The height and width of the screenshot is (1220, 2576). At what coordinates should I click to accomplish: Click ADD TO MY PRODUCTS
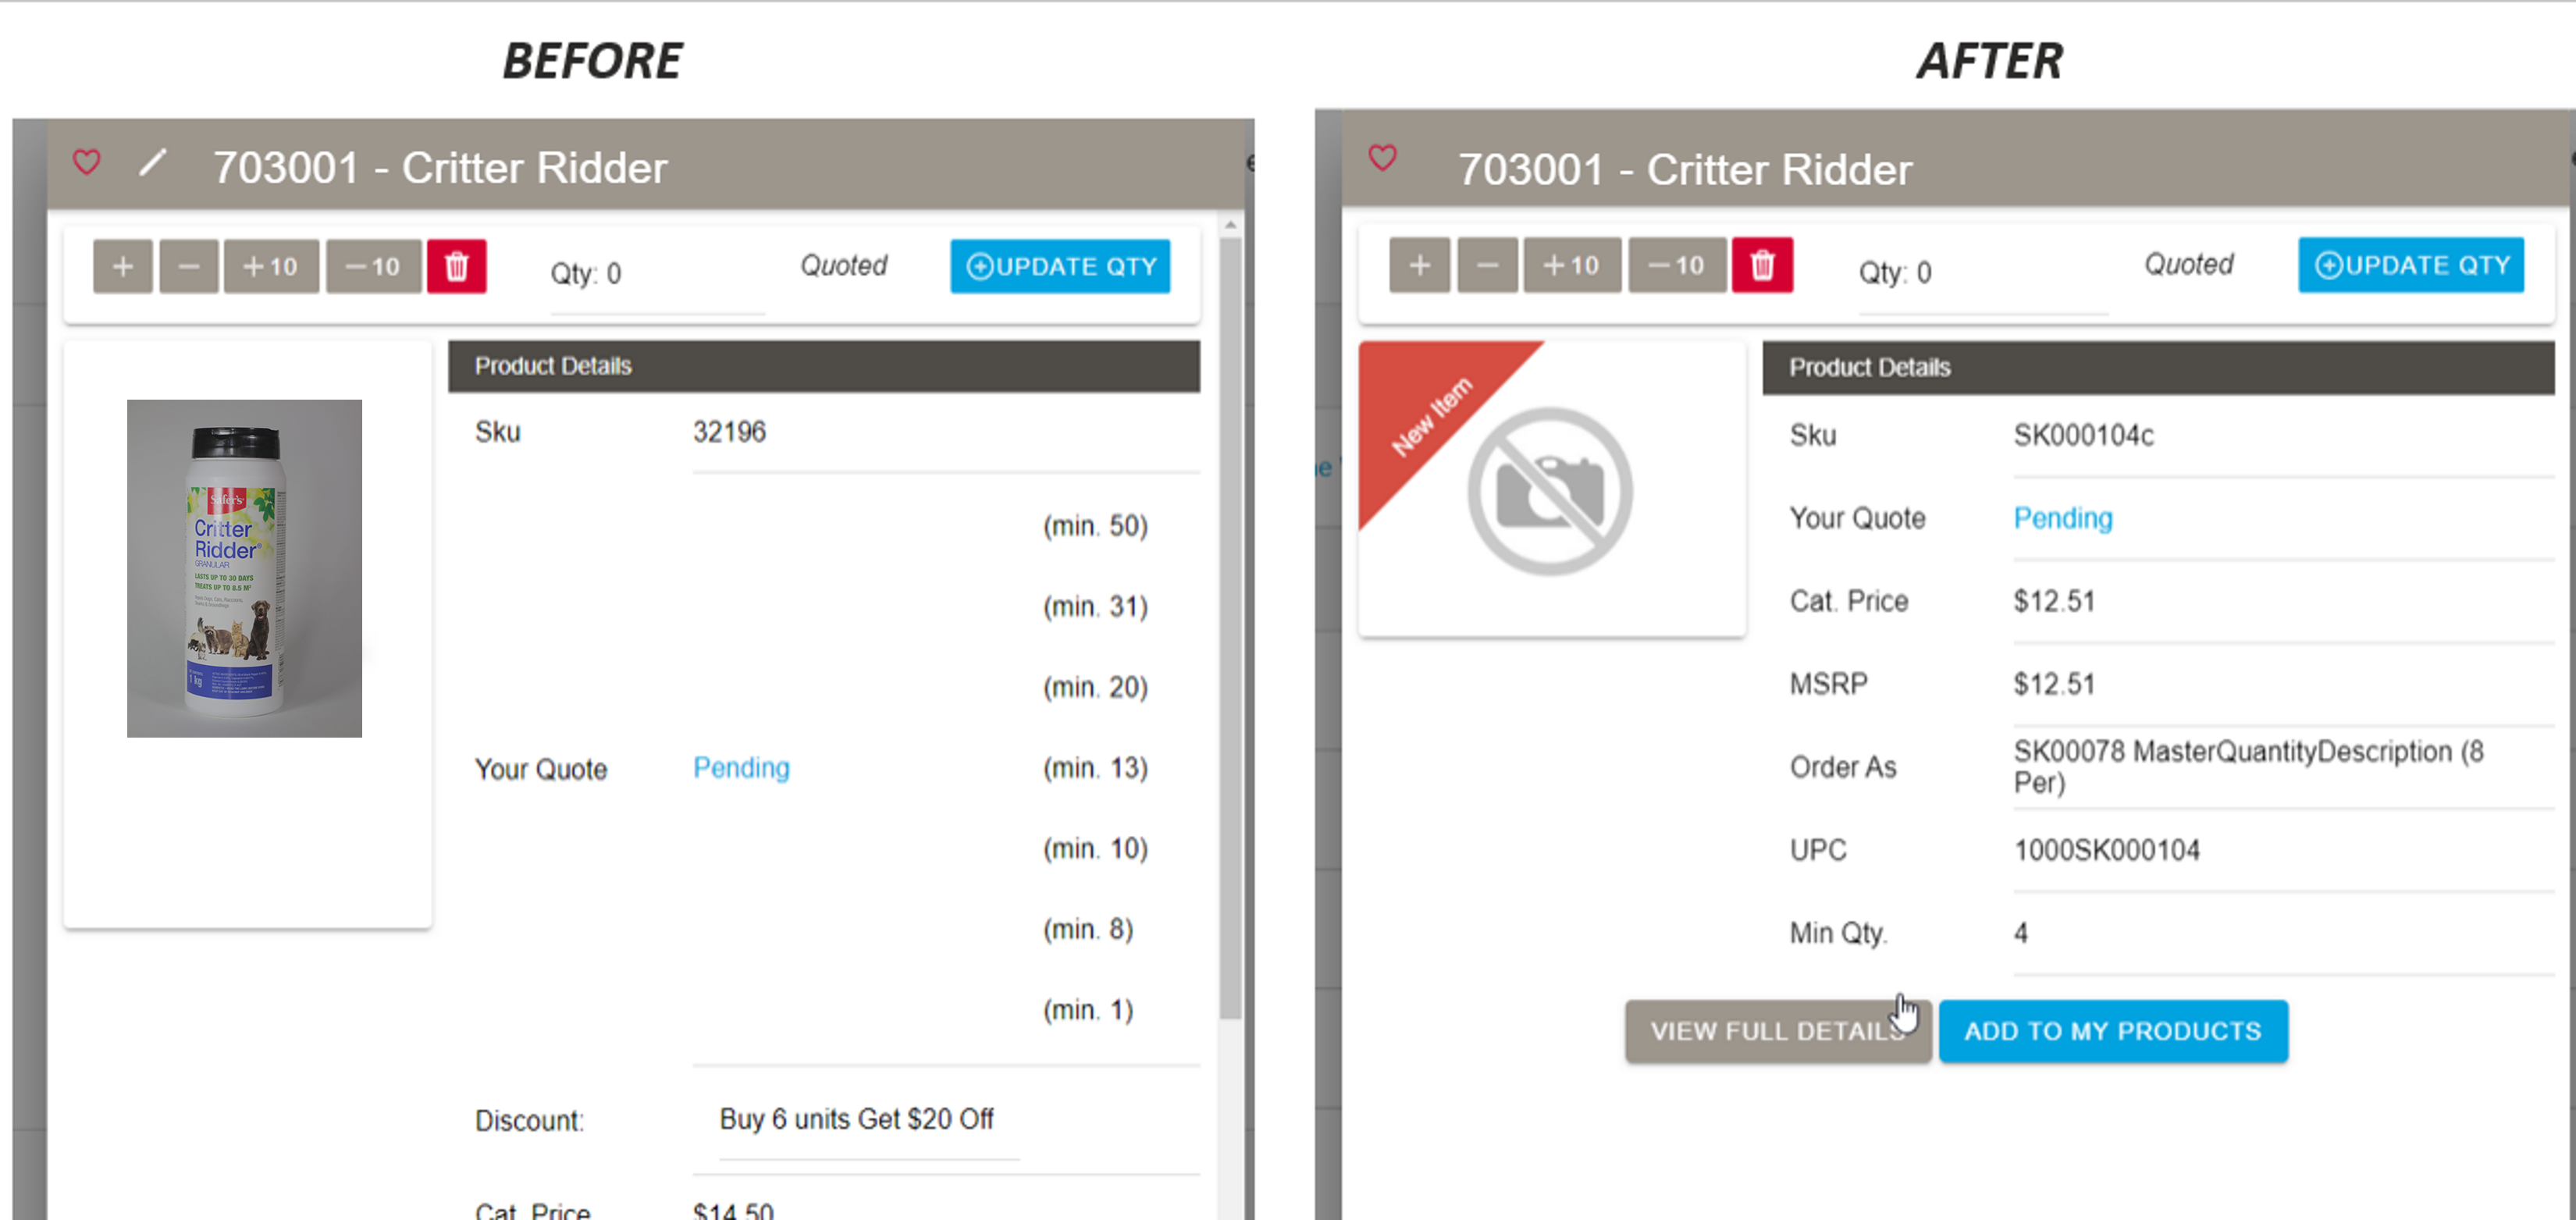click(2113, 1031)
